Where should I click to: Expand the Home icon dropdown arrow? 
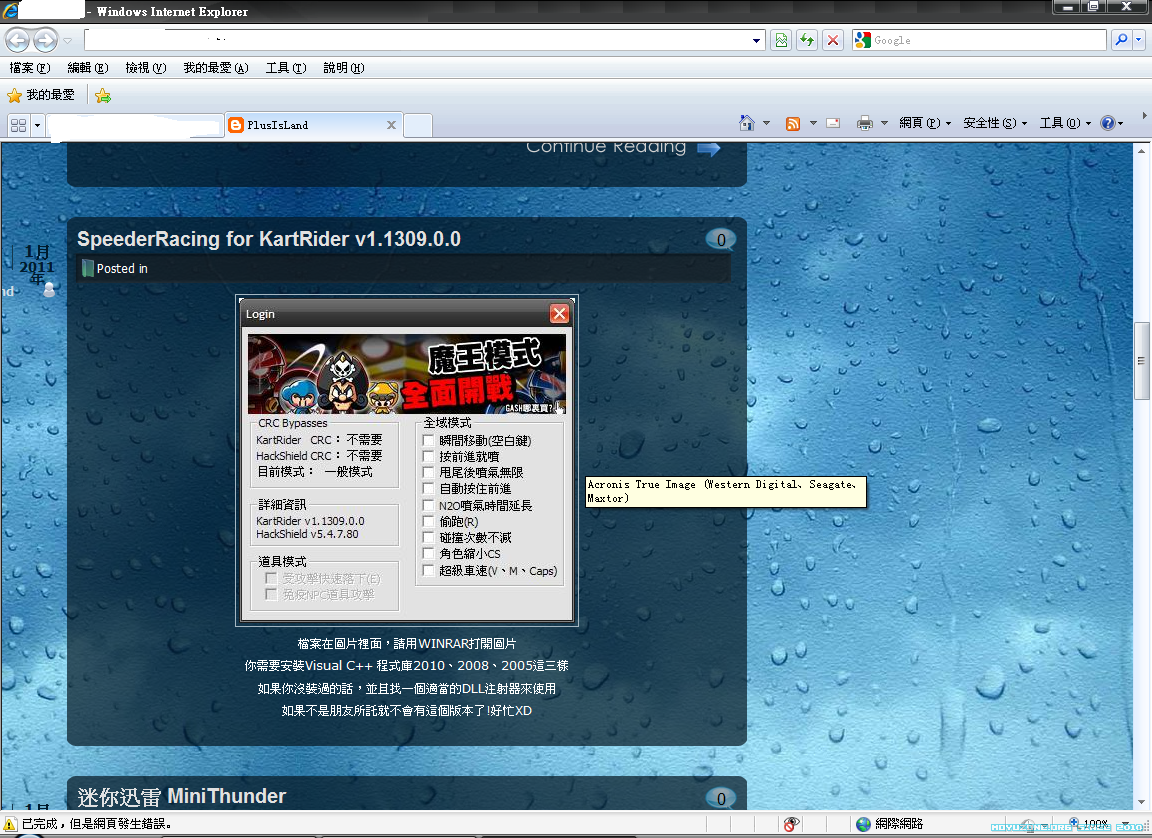click(766, 123)
